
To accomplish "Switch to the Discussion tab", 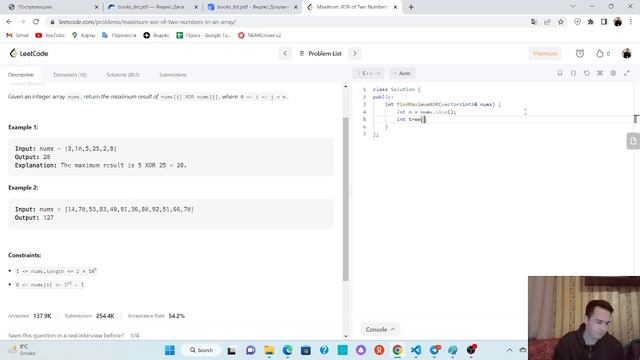I will pos(70,75).
